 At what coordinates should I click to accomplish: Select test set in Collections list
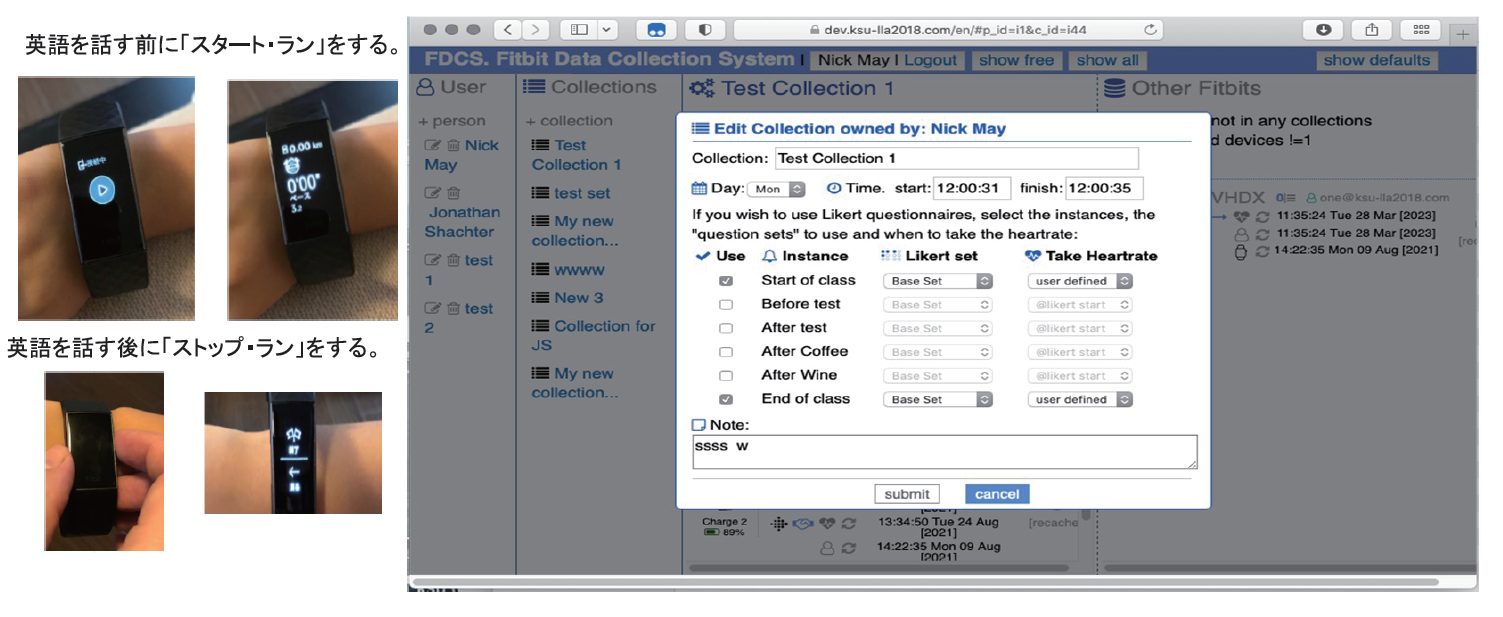point(581,193)
